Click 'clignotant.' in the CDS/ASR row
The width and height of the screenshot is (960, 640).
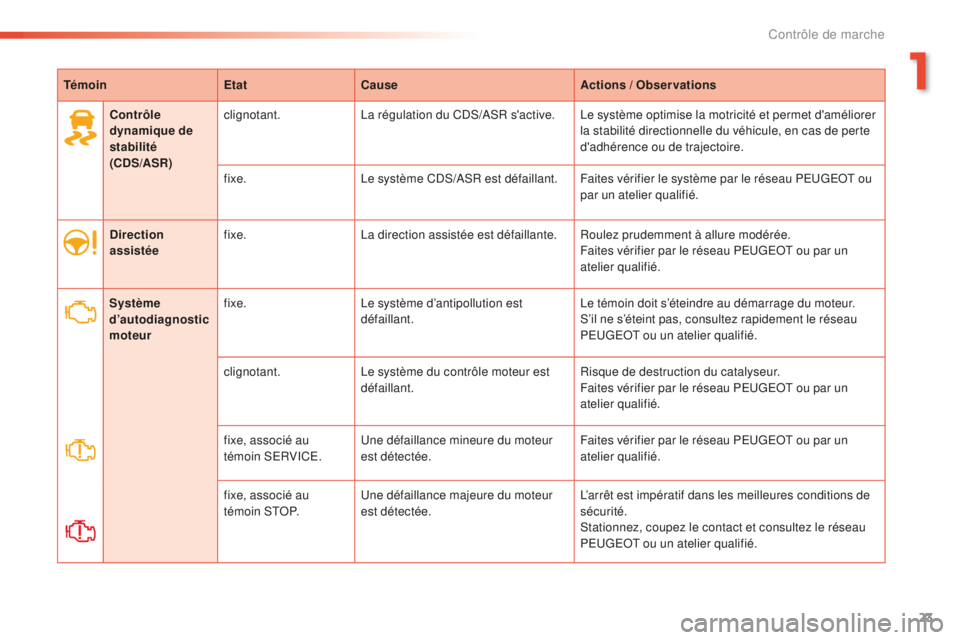pyautogui.click(x=252, y=115)
